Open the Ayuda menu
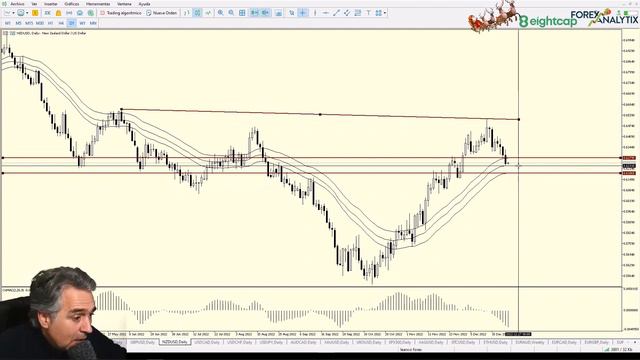The height and width of the screenshot is (360, 640). click(x=144, y=4)
